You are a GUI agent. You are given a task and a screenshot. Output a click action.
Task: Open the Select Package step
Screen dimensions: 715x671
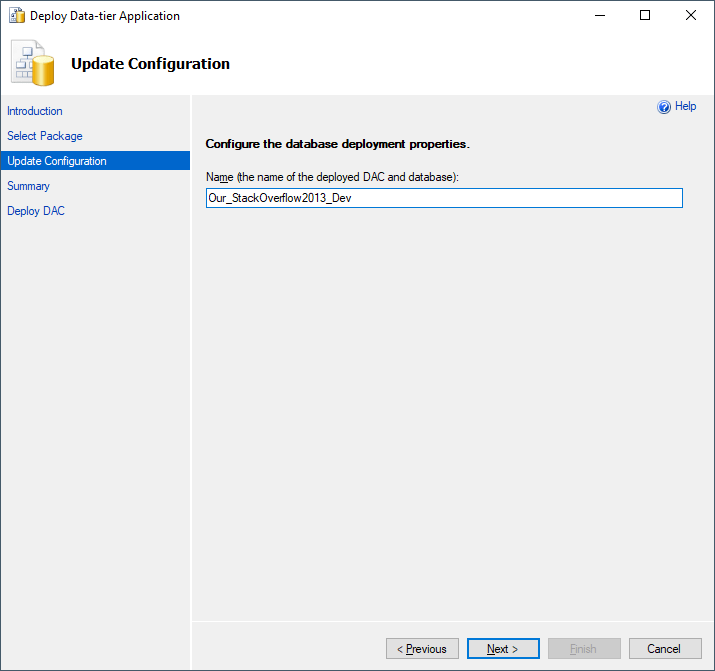(45, 136)
